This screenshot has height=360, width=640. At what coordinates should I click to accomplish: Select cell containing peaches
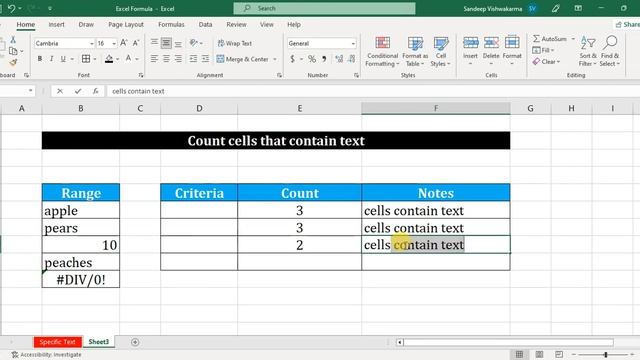(x=81, y=262)
